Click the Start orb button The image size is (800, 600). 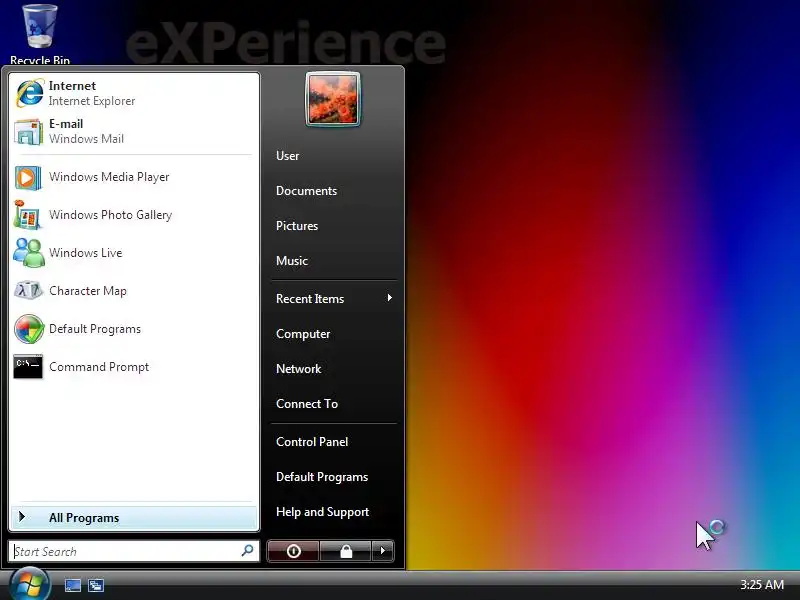coord(30,584)
